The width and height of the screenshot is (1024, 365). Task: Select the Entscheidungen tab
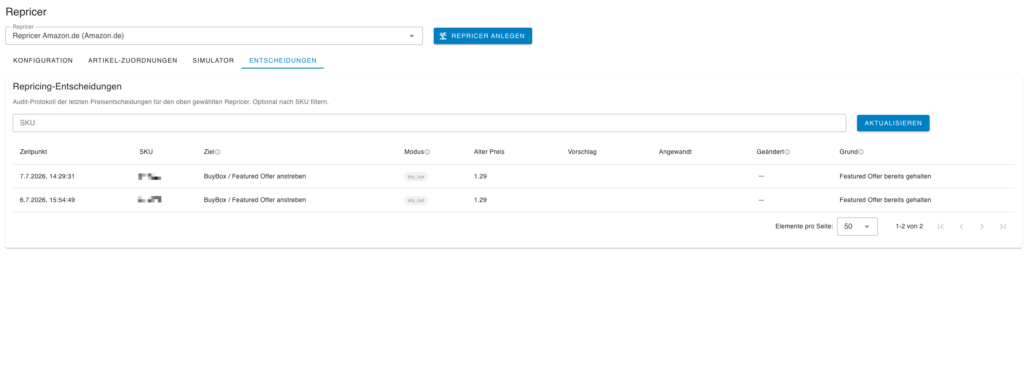click(x=283, y=60)
